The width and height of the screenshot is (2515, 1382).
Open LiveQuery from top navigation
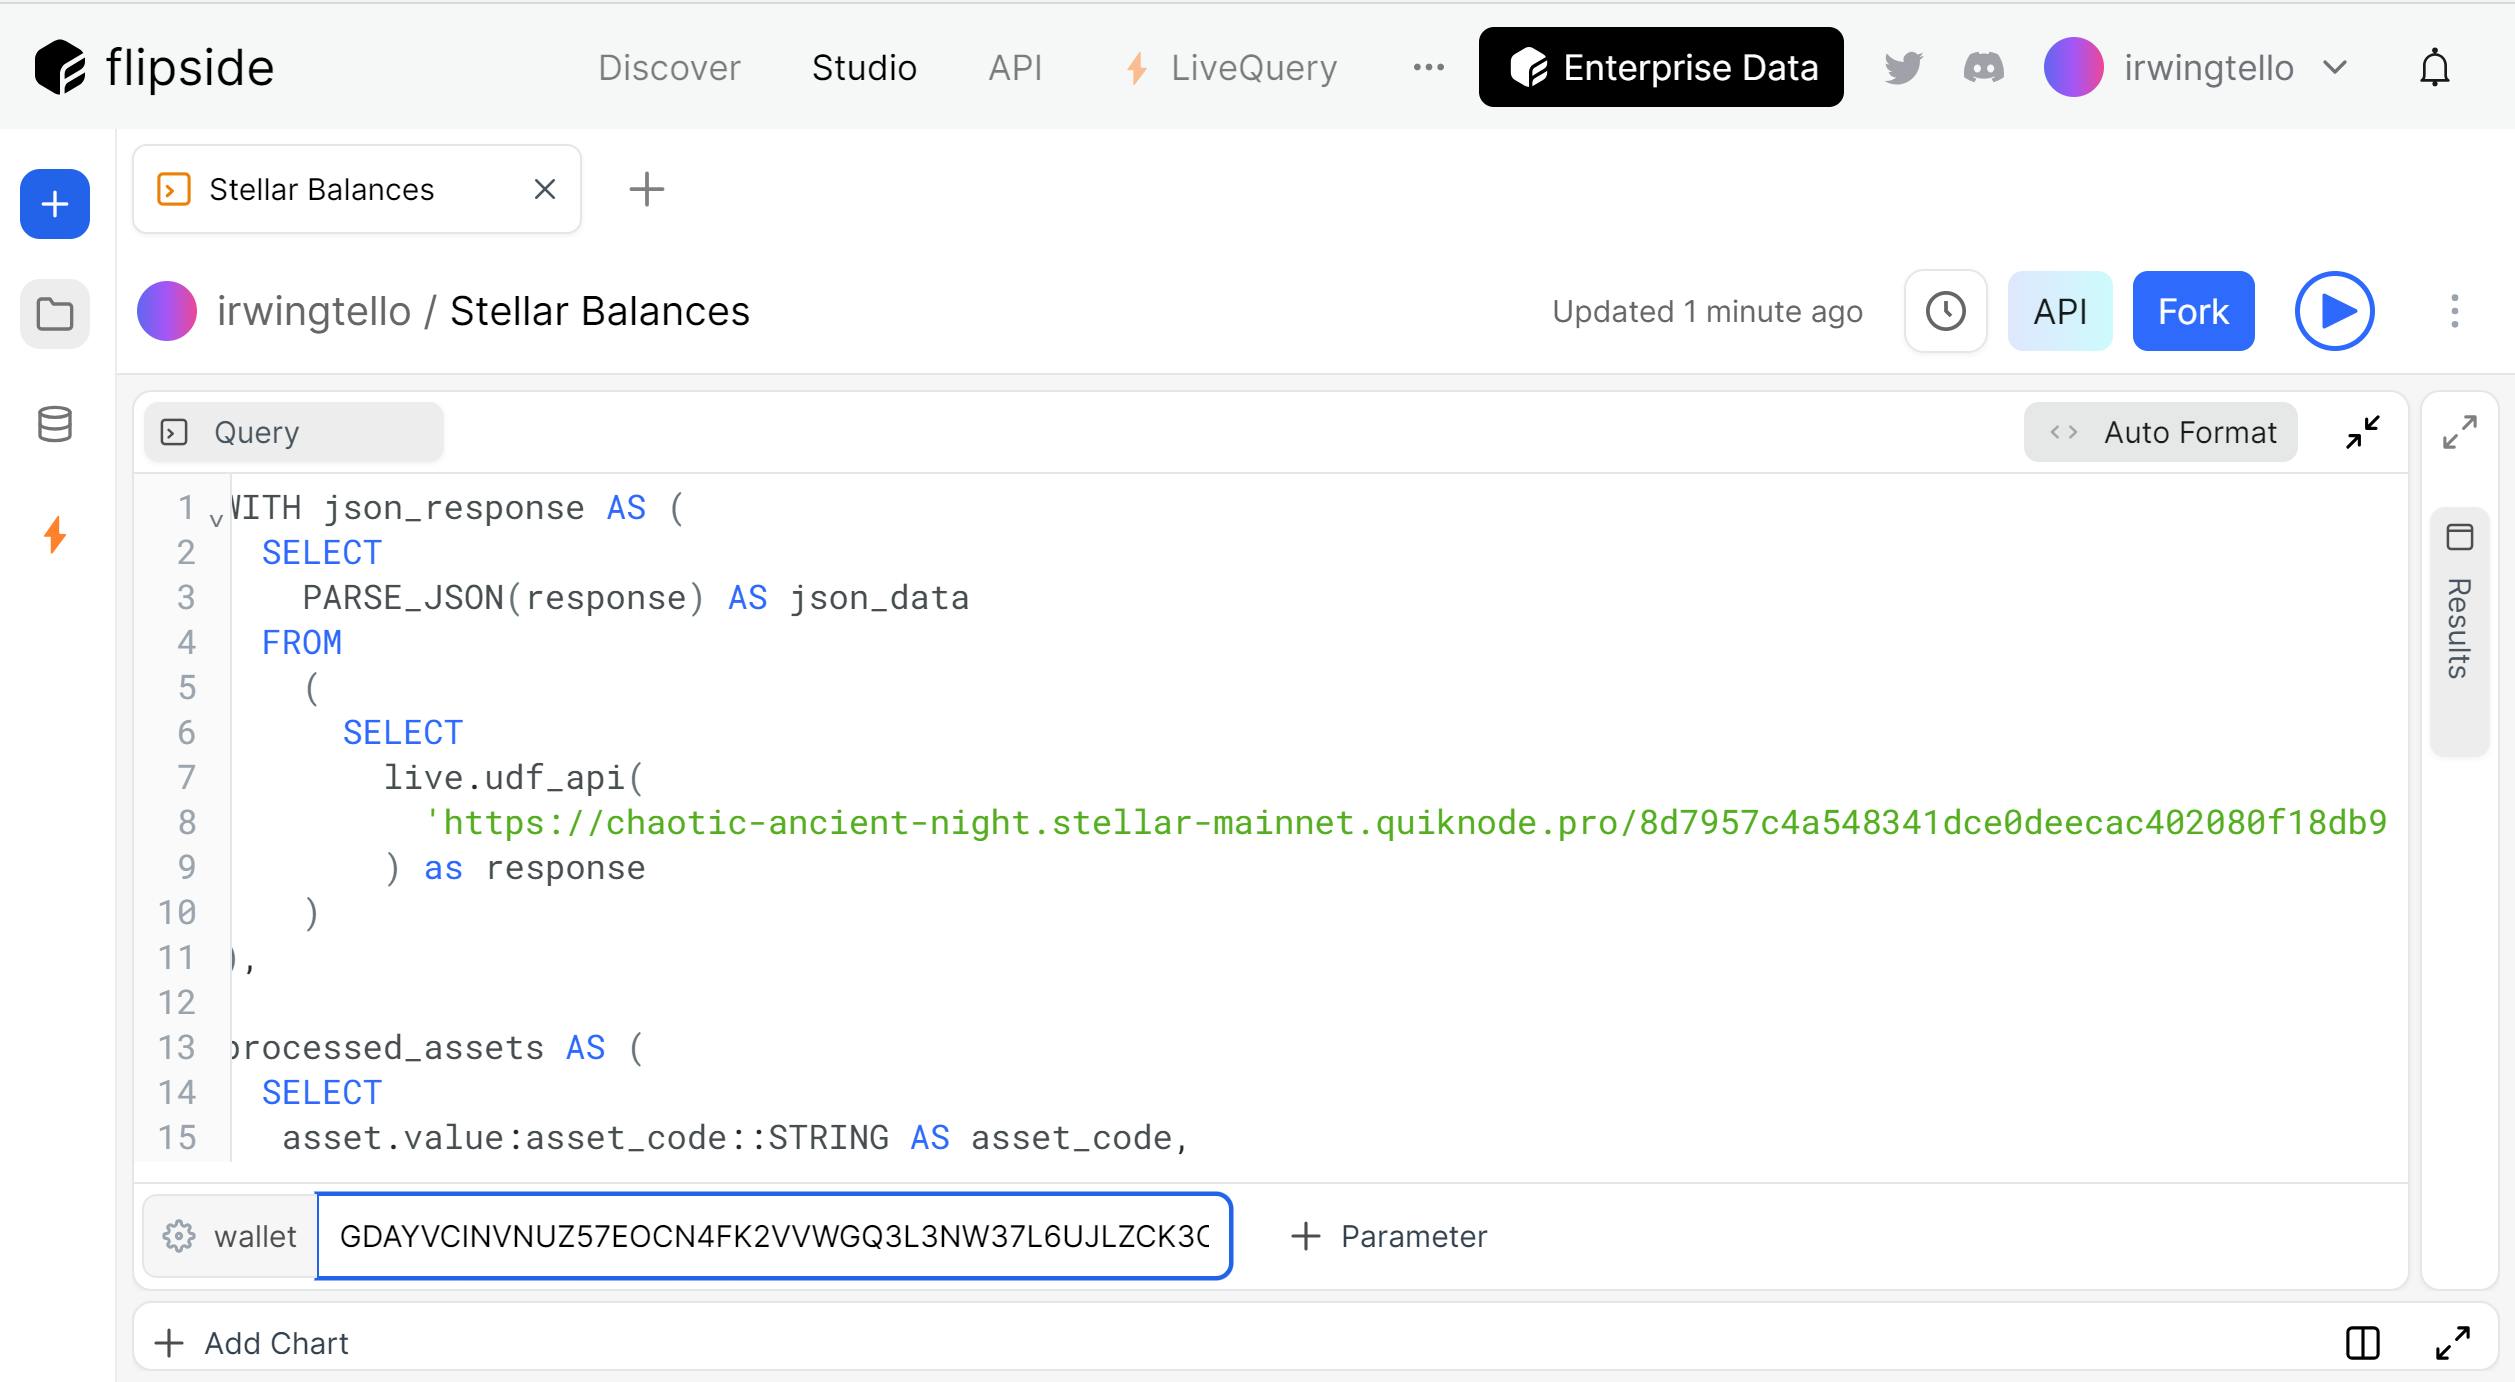(1231, 67)
